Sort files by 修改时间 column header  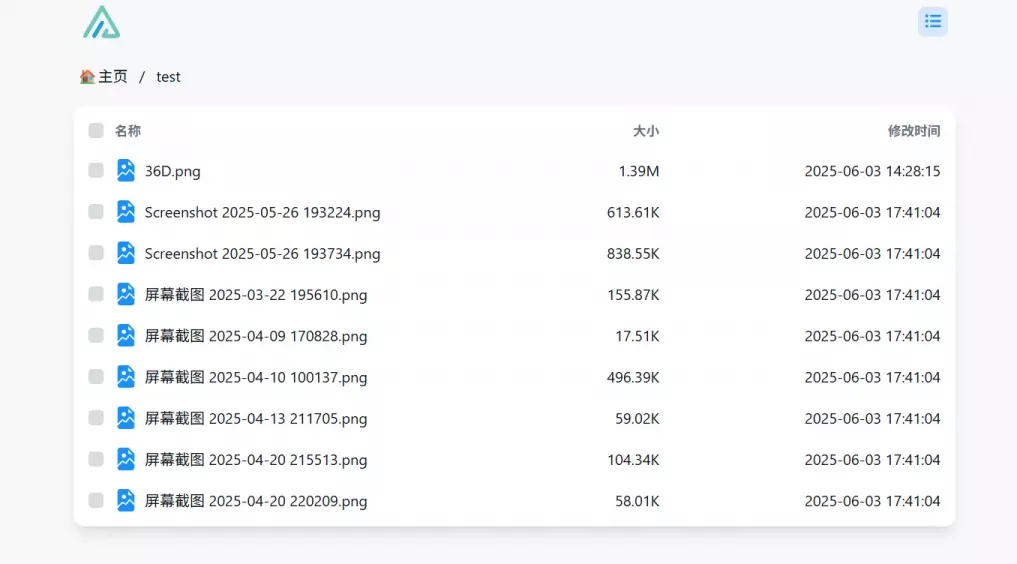(x=914, y=131)
